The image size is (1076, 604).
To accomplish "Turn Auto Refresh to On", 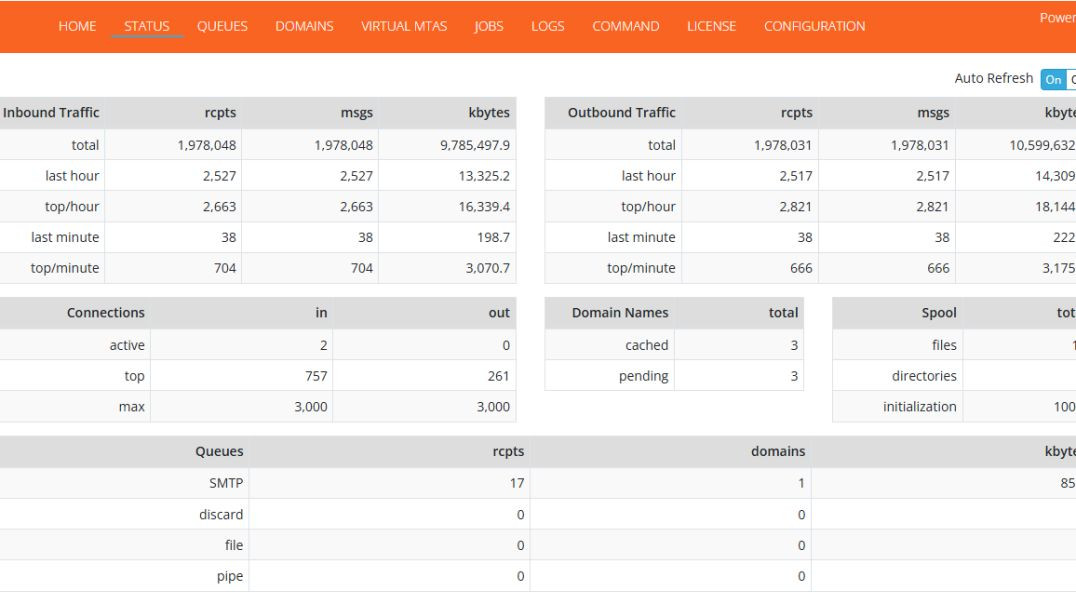I will 1051,79.
